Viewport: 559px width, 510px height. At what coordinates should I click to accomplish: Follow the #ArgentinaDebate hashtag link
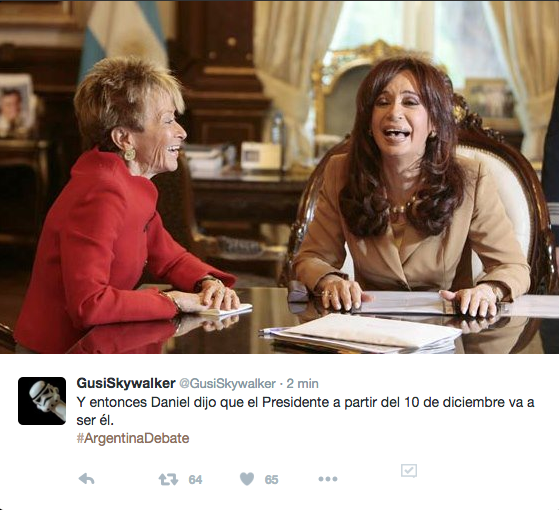click(x=133, y=438)
